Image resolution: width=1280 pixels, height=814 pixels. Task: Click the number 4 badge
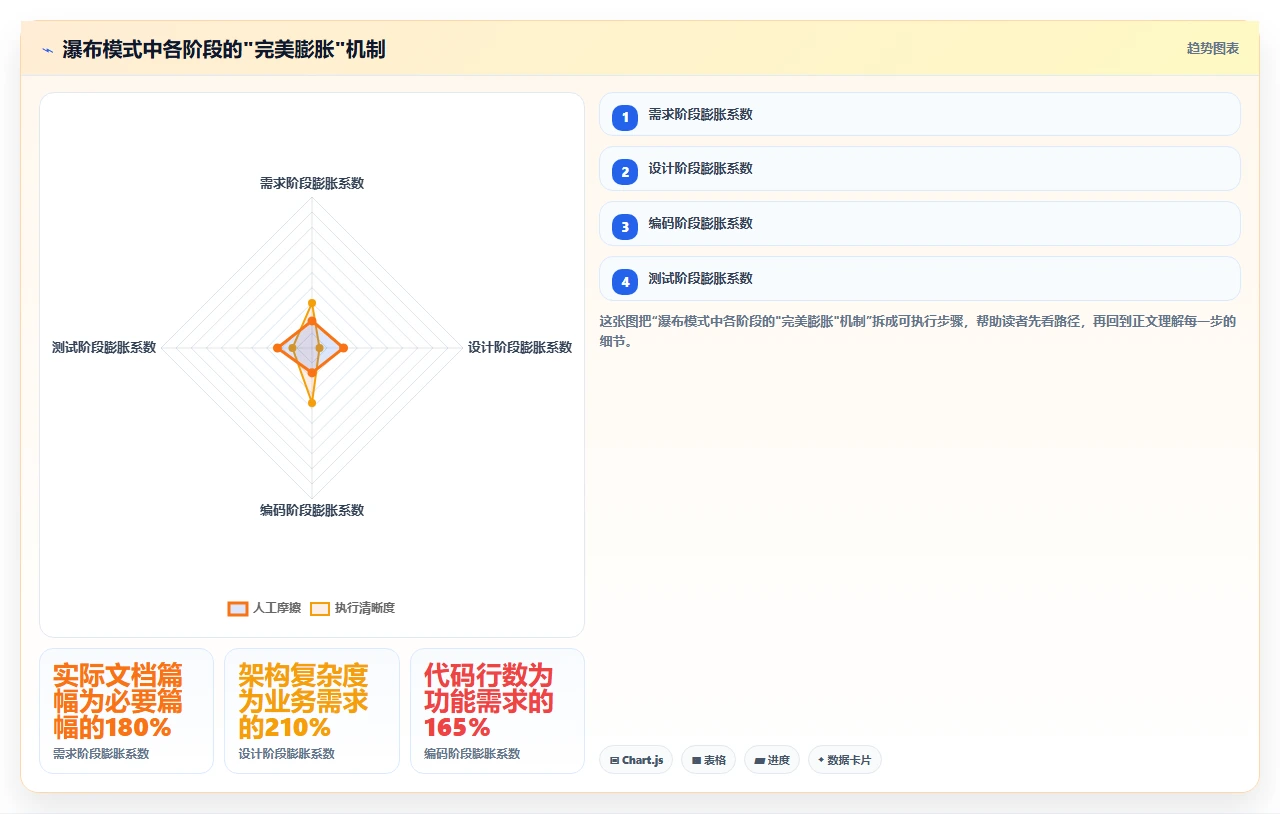625,282
